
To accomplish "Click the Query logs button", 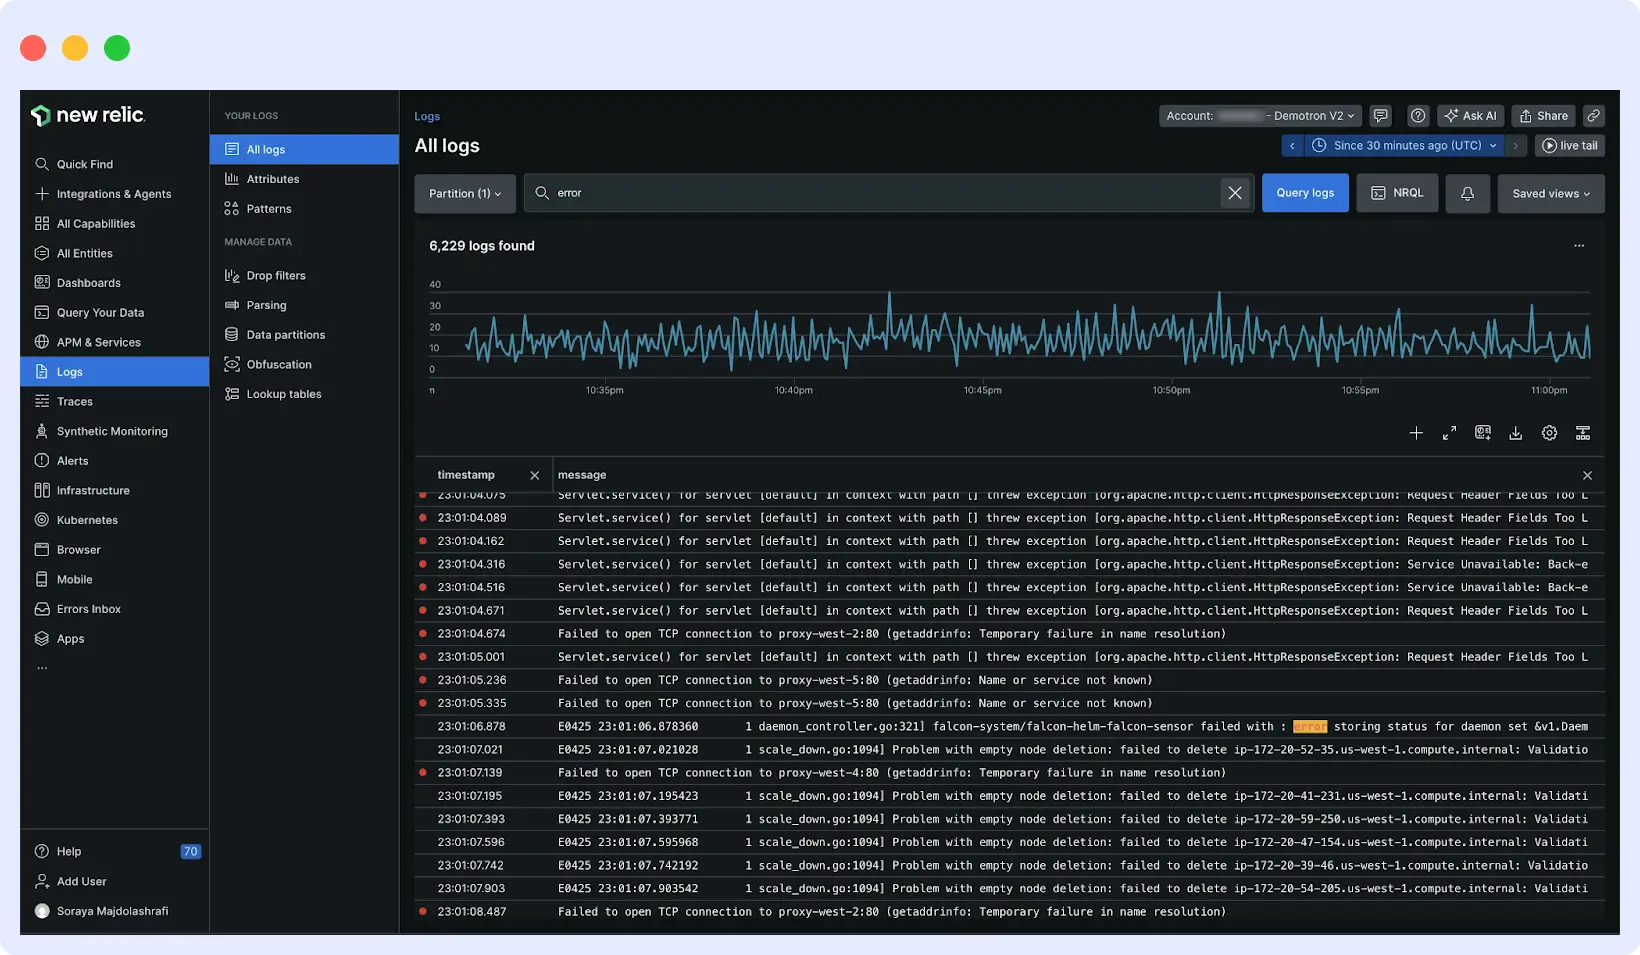I will tap(1305, 192).
